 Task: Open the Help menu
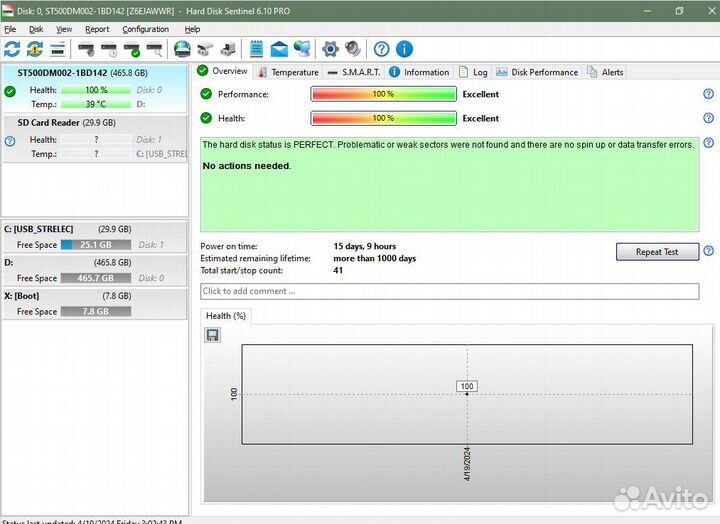(x=192, y=29)
